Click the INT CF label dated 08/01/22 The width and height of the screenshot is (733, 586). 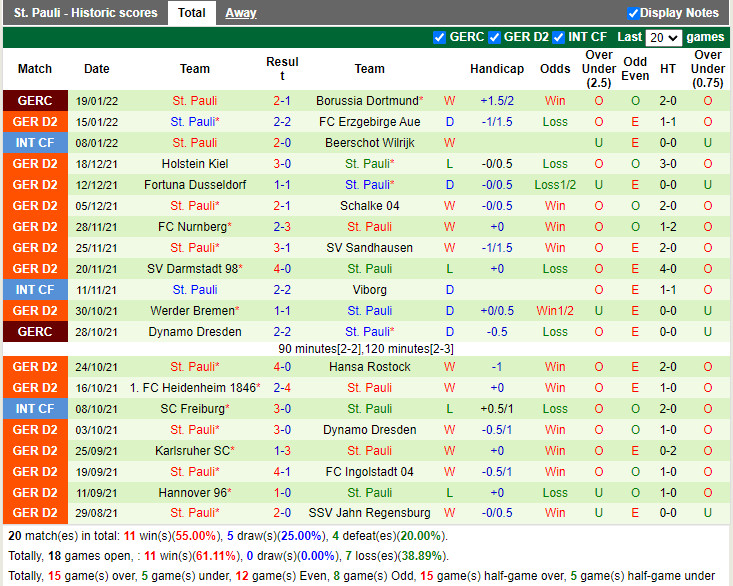tap(35, 143)
